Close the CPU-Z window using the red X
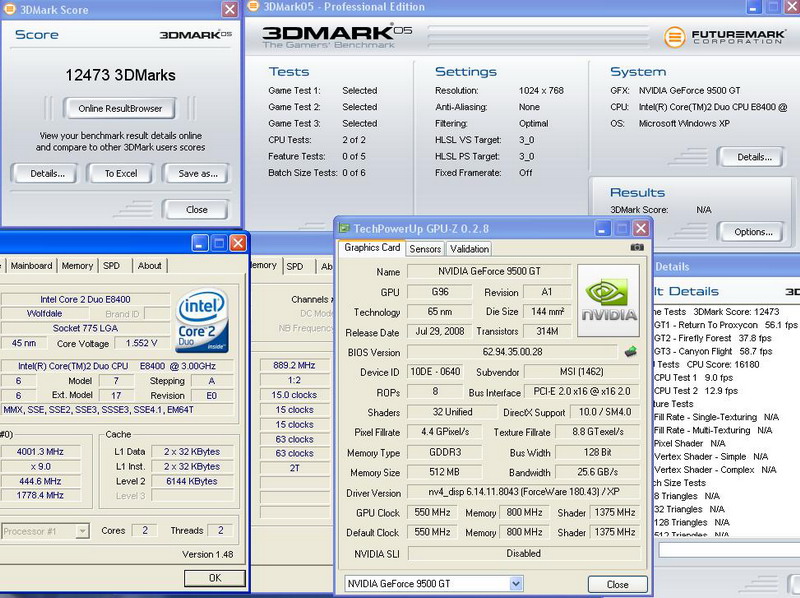This screenshot has height=598, width=800. tap(238, 243)
